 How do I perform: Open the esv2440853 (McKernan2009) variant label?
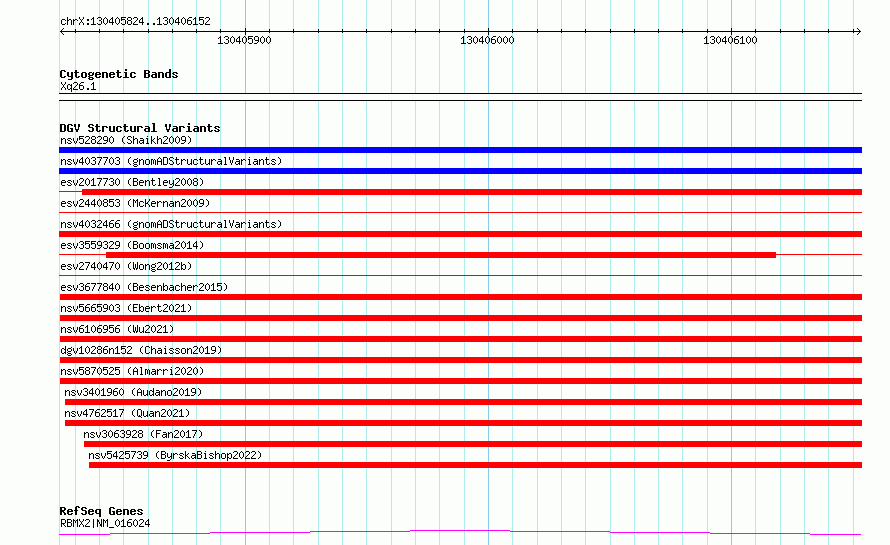click(x=135, y=203)
